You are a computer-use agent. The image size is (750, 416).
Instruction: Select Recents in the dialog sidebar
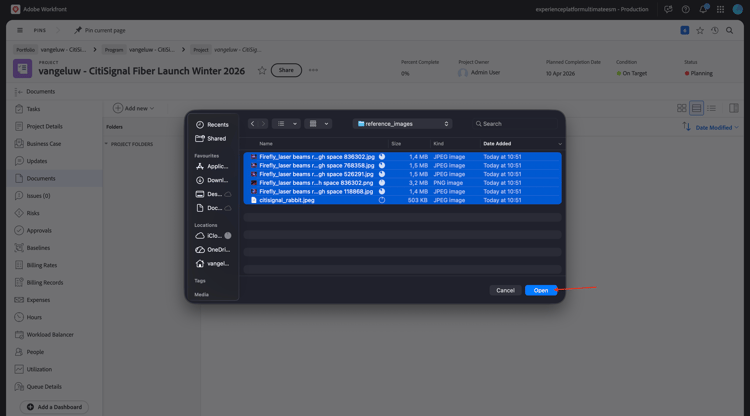pos(212,124)
